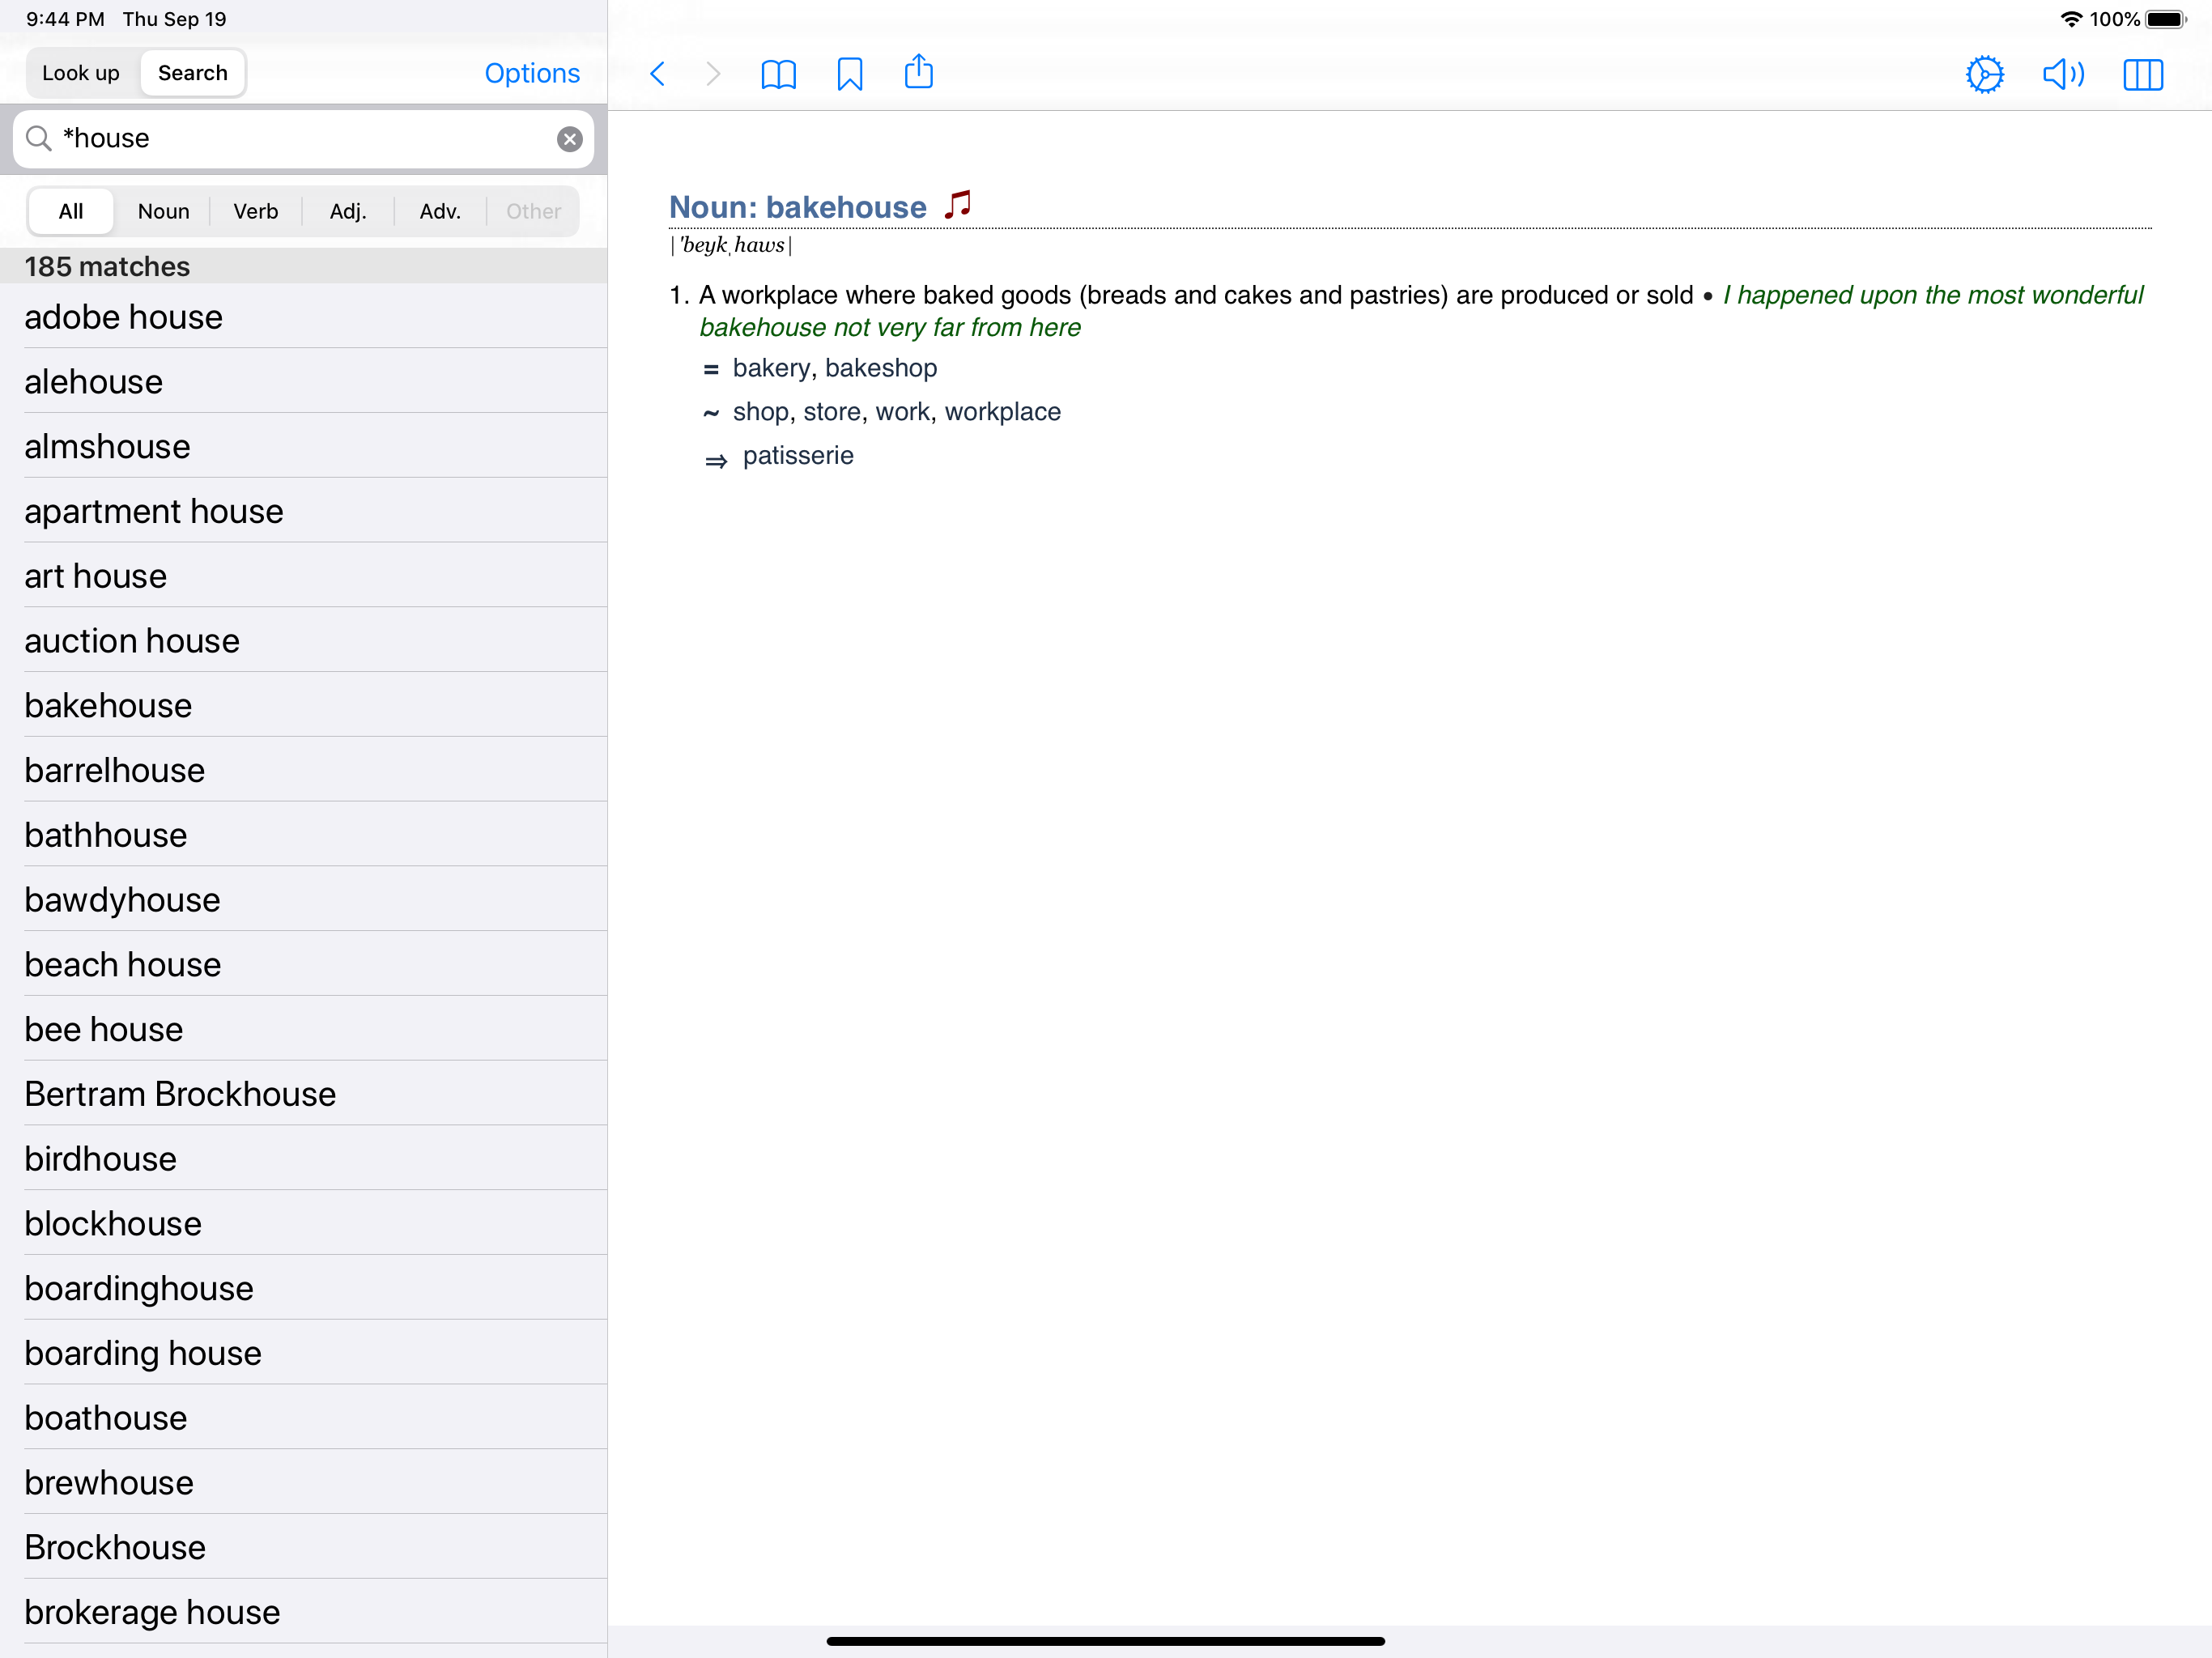Filter matches to Adj. only

tap(348, 211)
